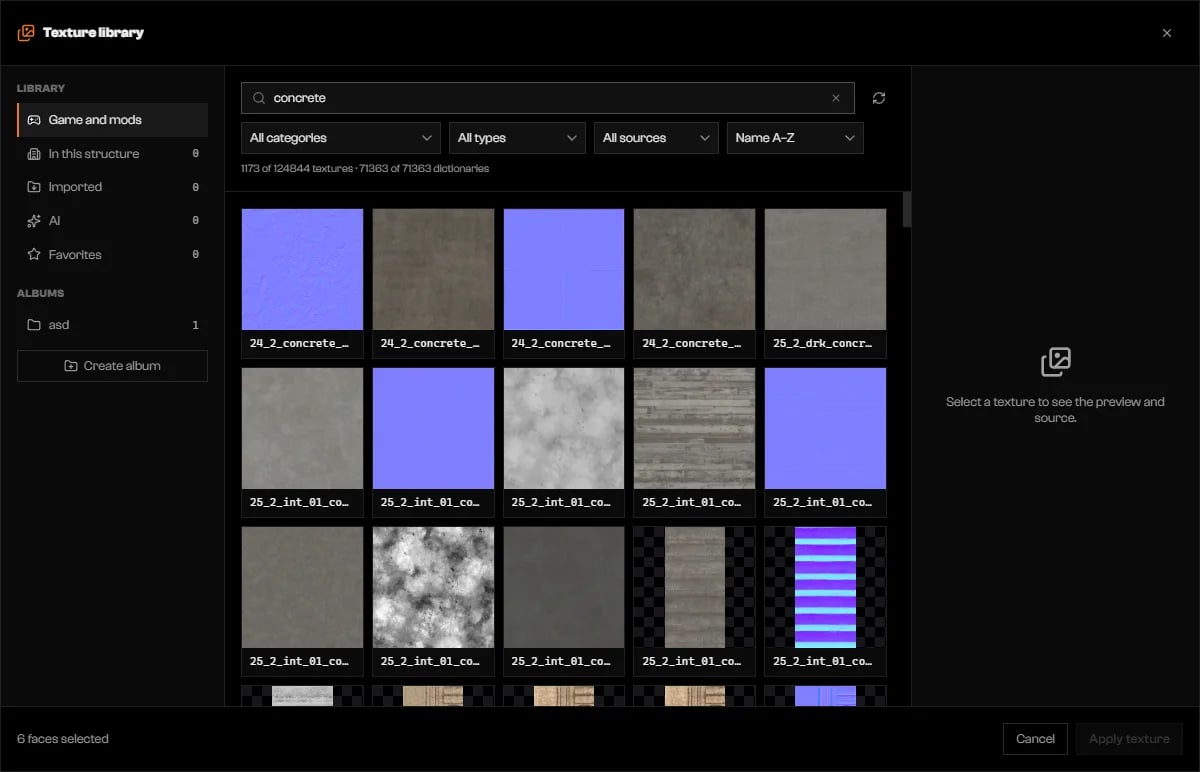Click the image placeholder icon in the preview pane
This screenshot has width=1200, height=772.
(1056, 362)
